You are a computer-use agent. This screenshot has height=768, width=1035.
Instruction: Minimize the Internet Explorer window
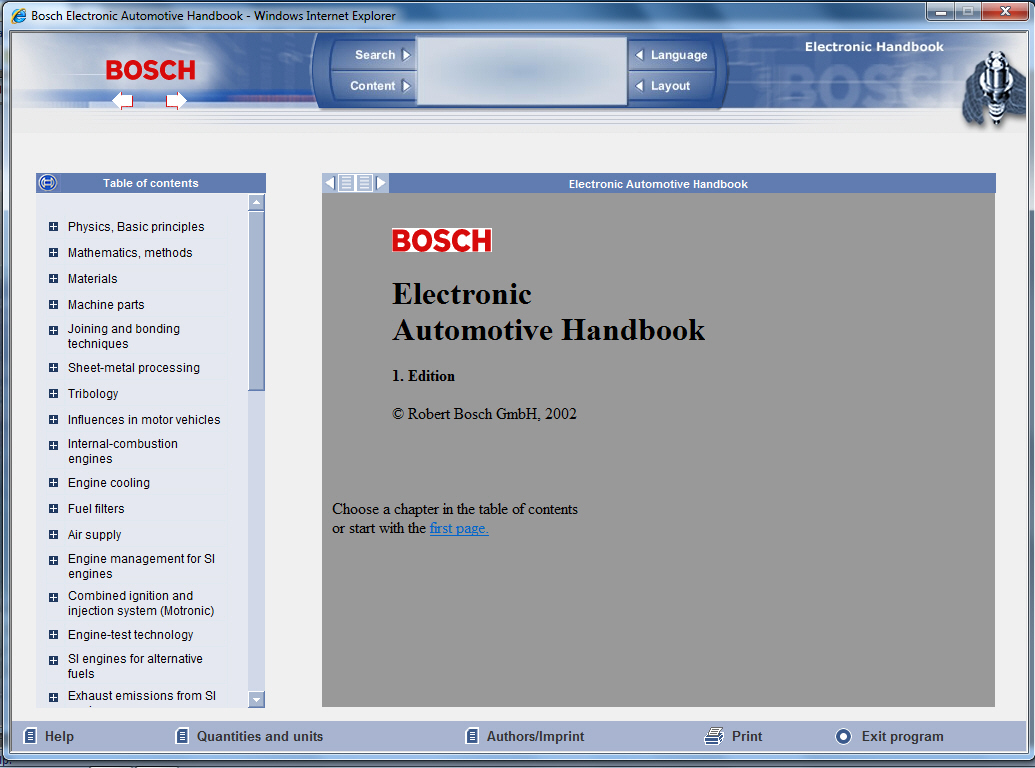[941, 11]
